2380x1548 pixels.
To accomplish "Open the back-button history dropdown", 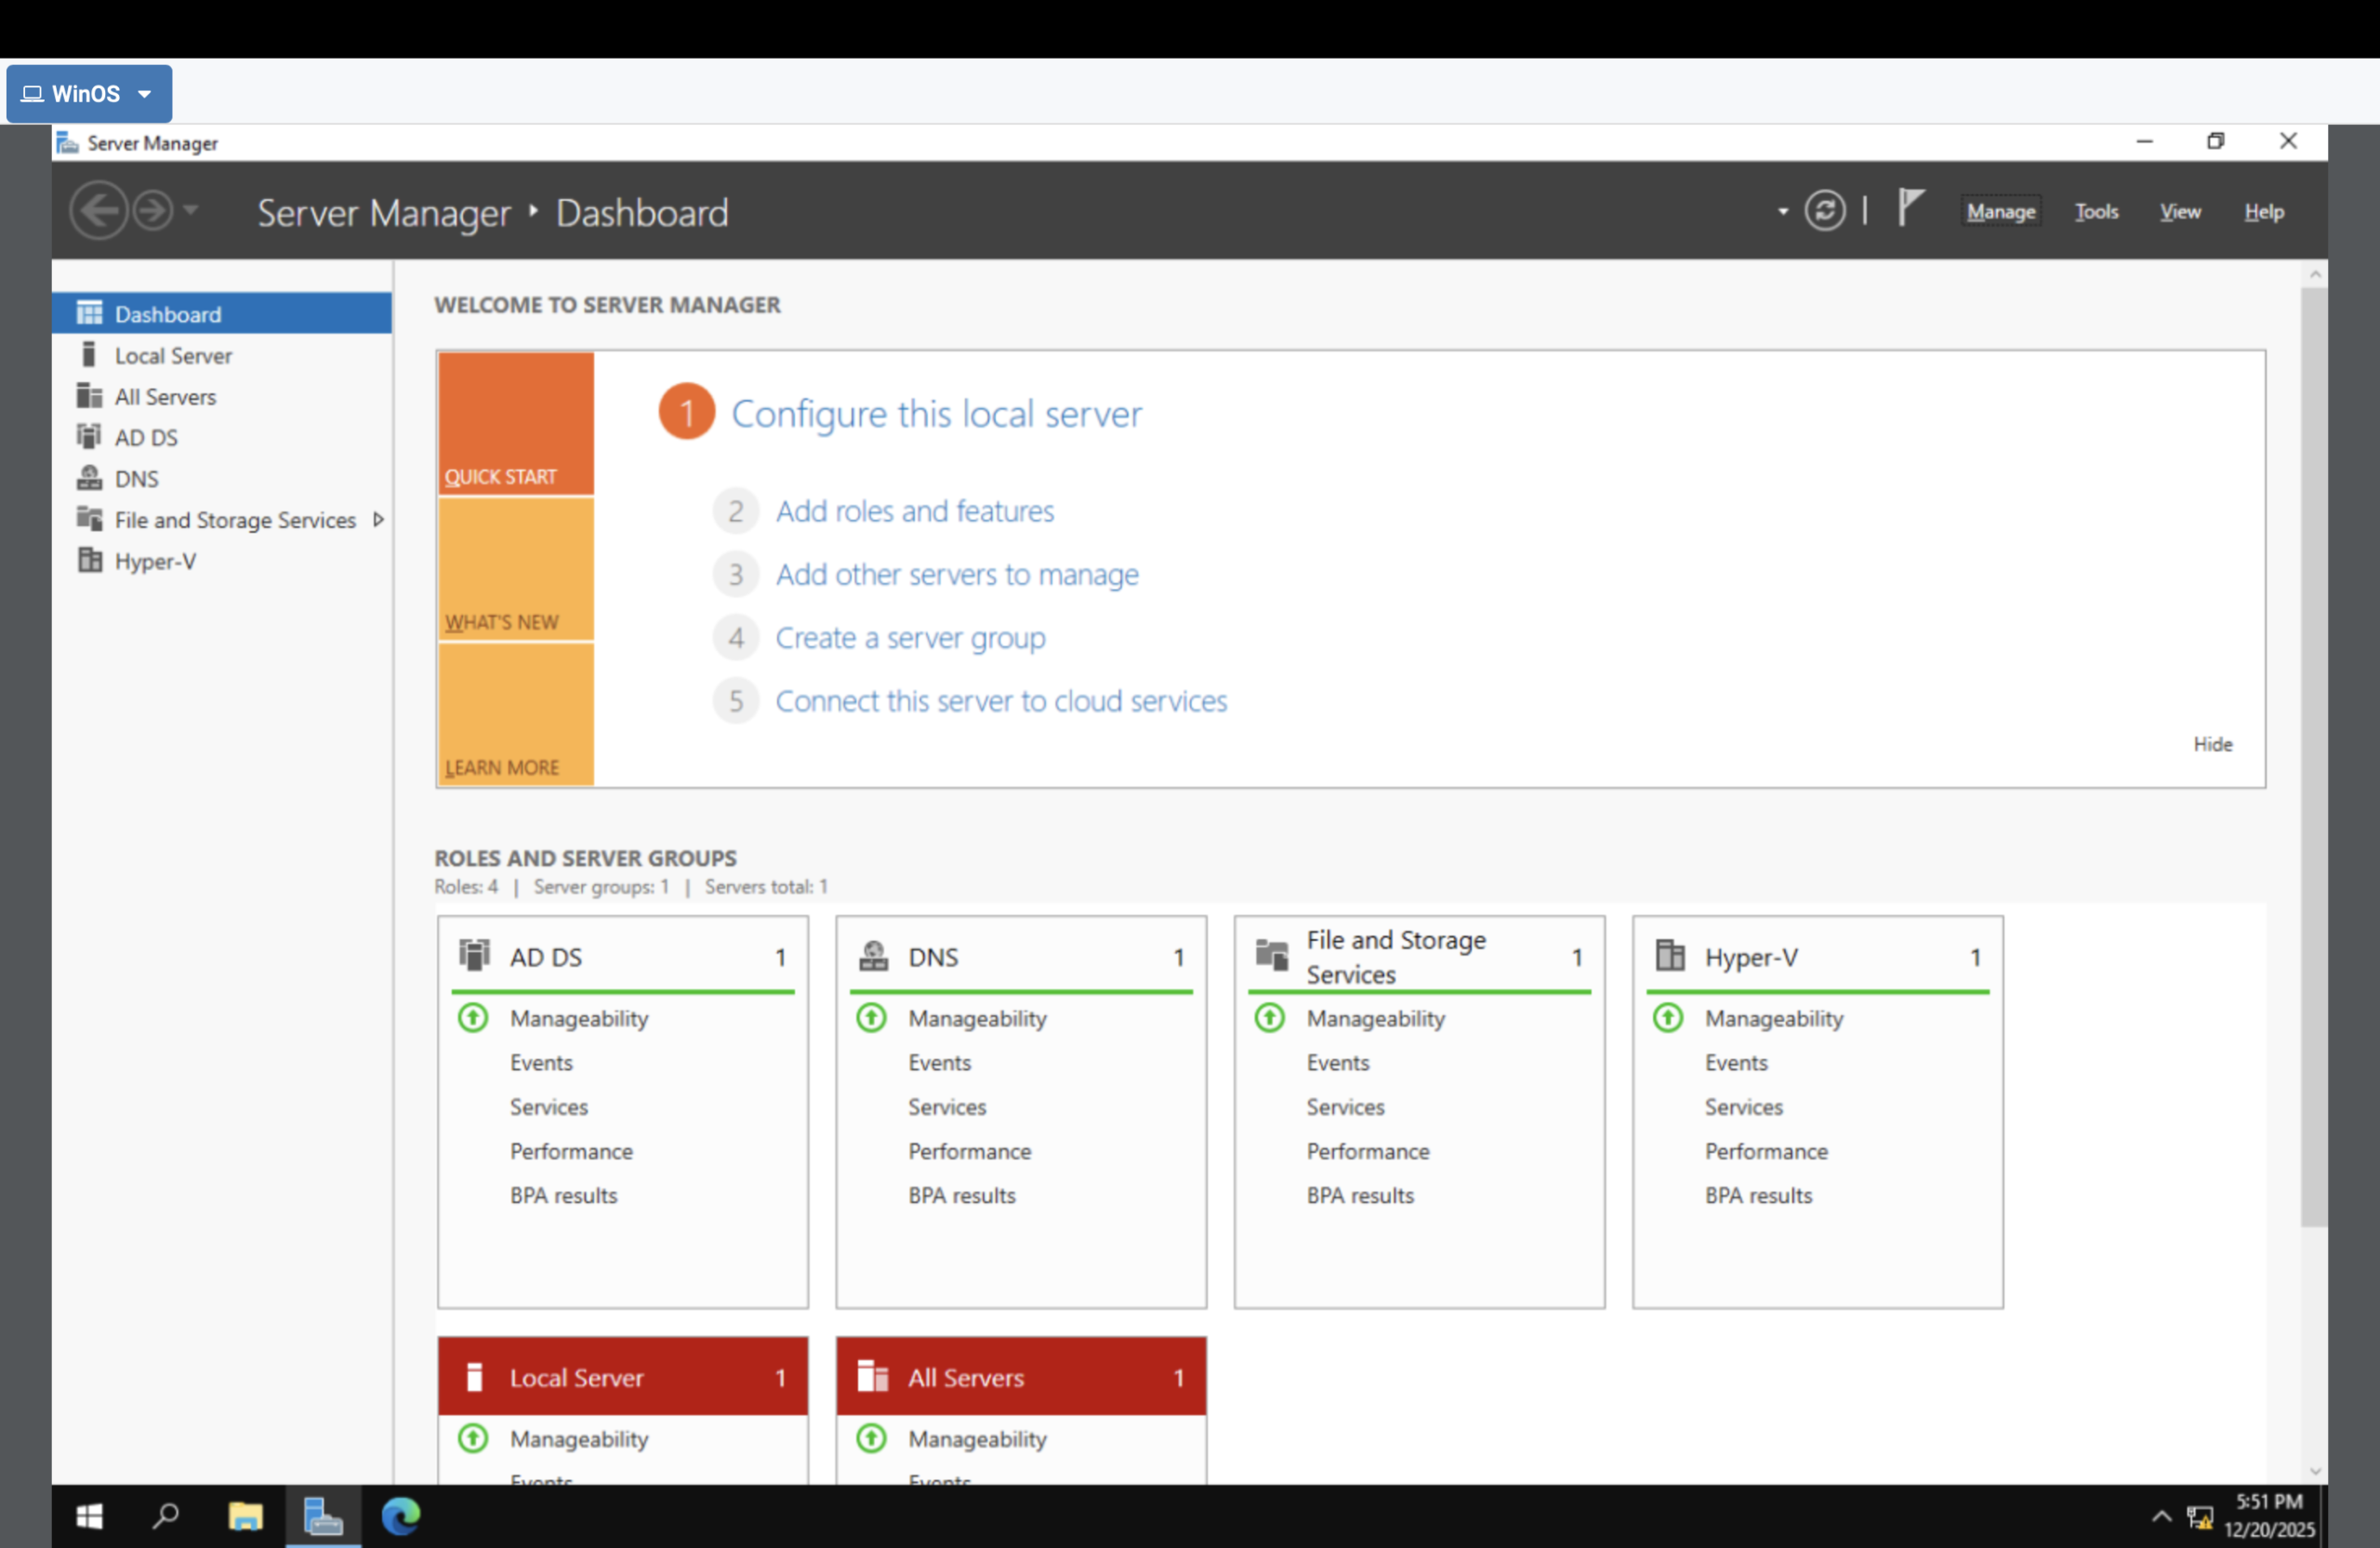I will pyautogui.click(x=190, y=210).
